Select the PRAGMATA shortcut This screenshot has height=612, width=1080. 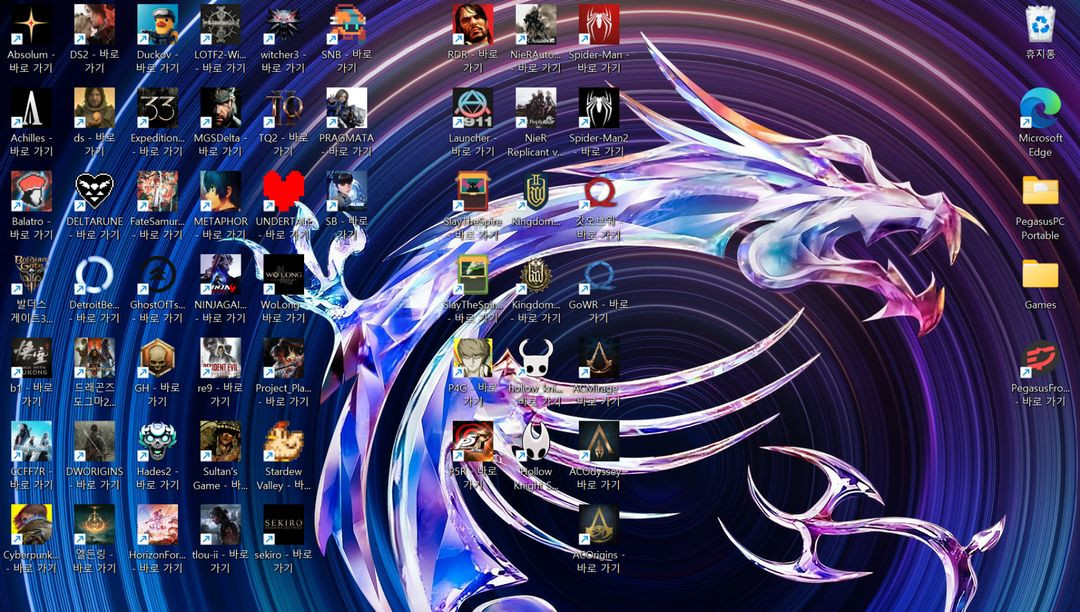346,108
